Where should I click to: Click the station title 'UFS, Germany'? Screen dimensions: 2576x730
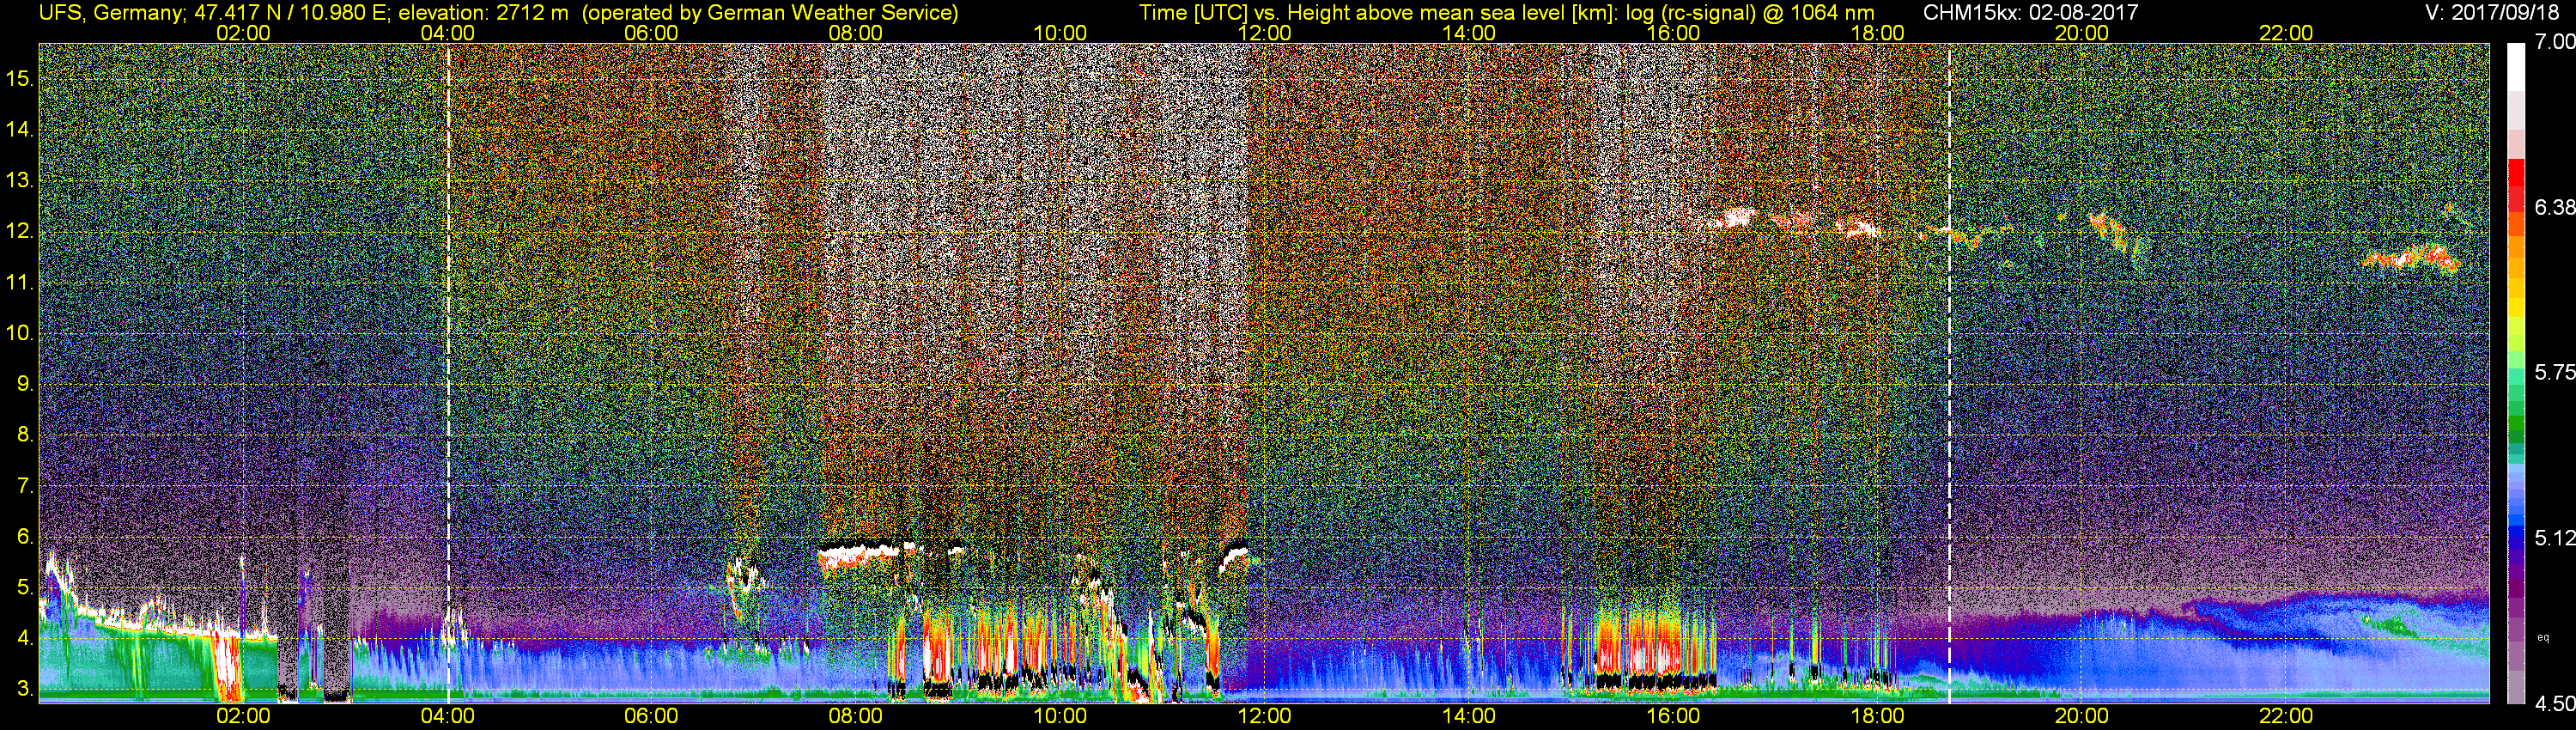[x=111, y=12]
